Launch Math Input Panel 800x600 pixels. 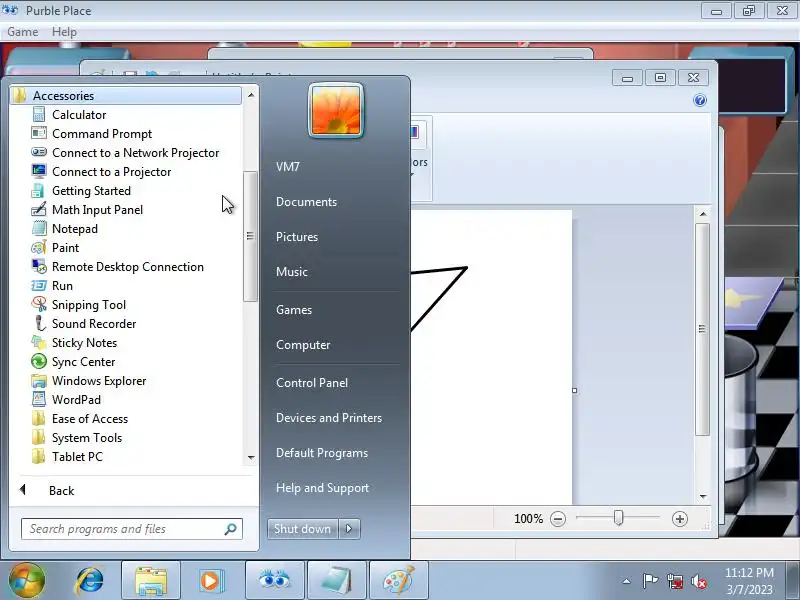(x=97, y=210)
